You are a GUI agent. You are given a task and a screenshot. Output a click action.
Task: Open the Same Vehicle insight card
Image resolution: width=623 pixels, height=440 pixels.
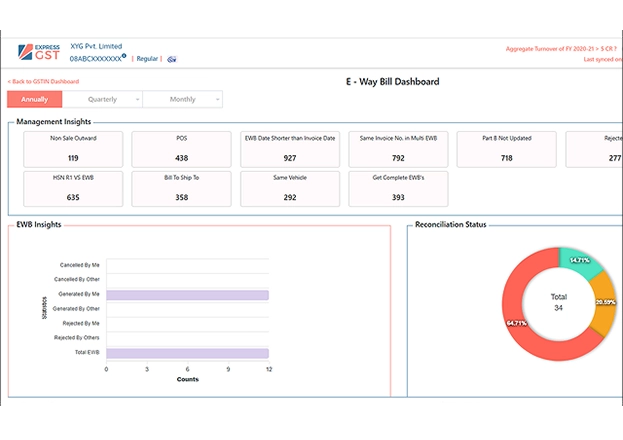tap(289, 188)
